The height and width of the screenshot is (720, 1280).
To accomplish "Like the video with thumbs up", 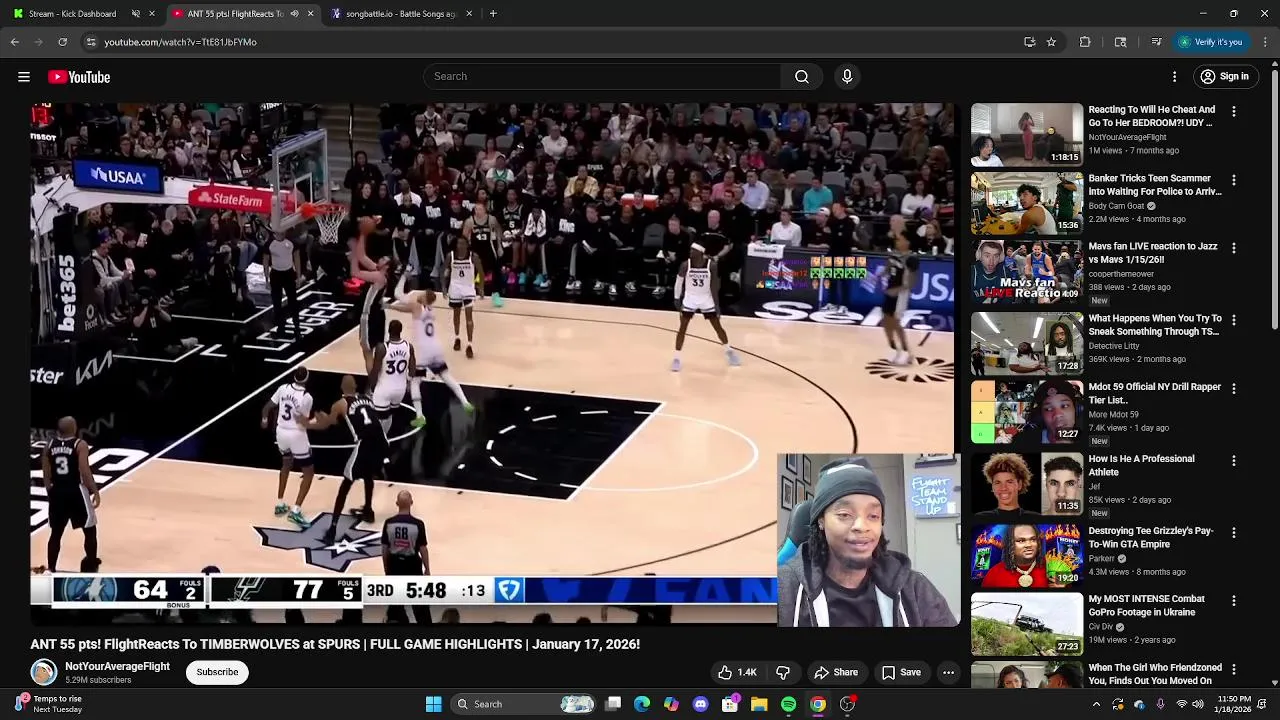I will tap(736, 673).
